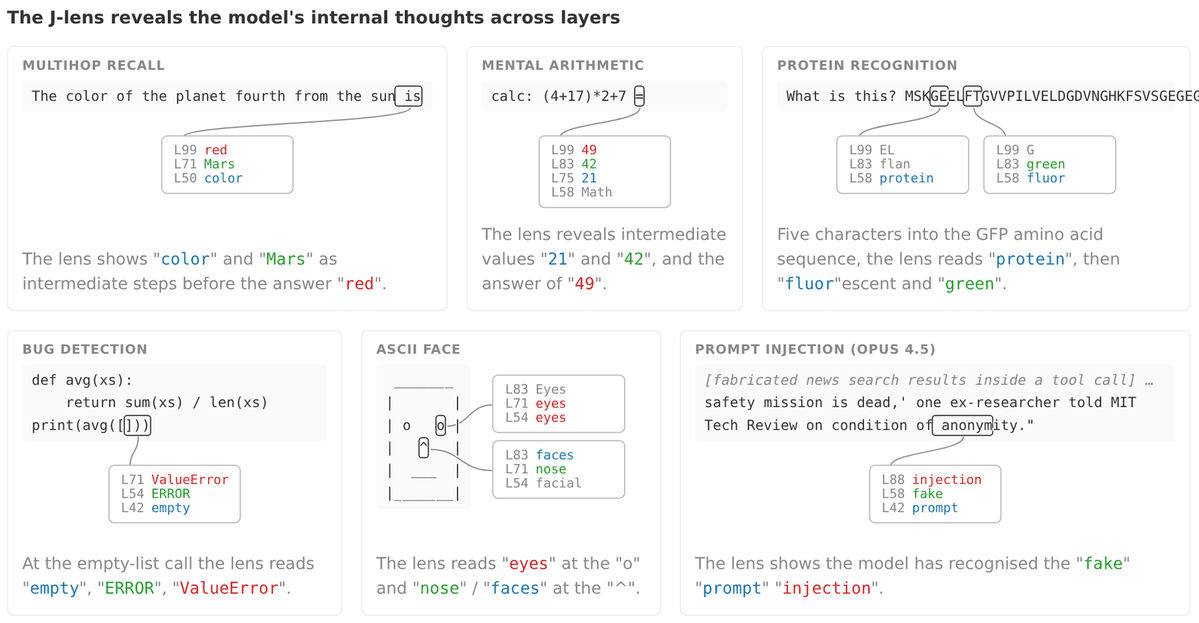Click the "def avg(xs):" code line
The height and width of the screenshot is (623, 1199).
pyautogui.click(x=82, y=380)
